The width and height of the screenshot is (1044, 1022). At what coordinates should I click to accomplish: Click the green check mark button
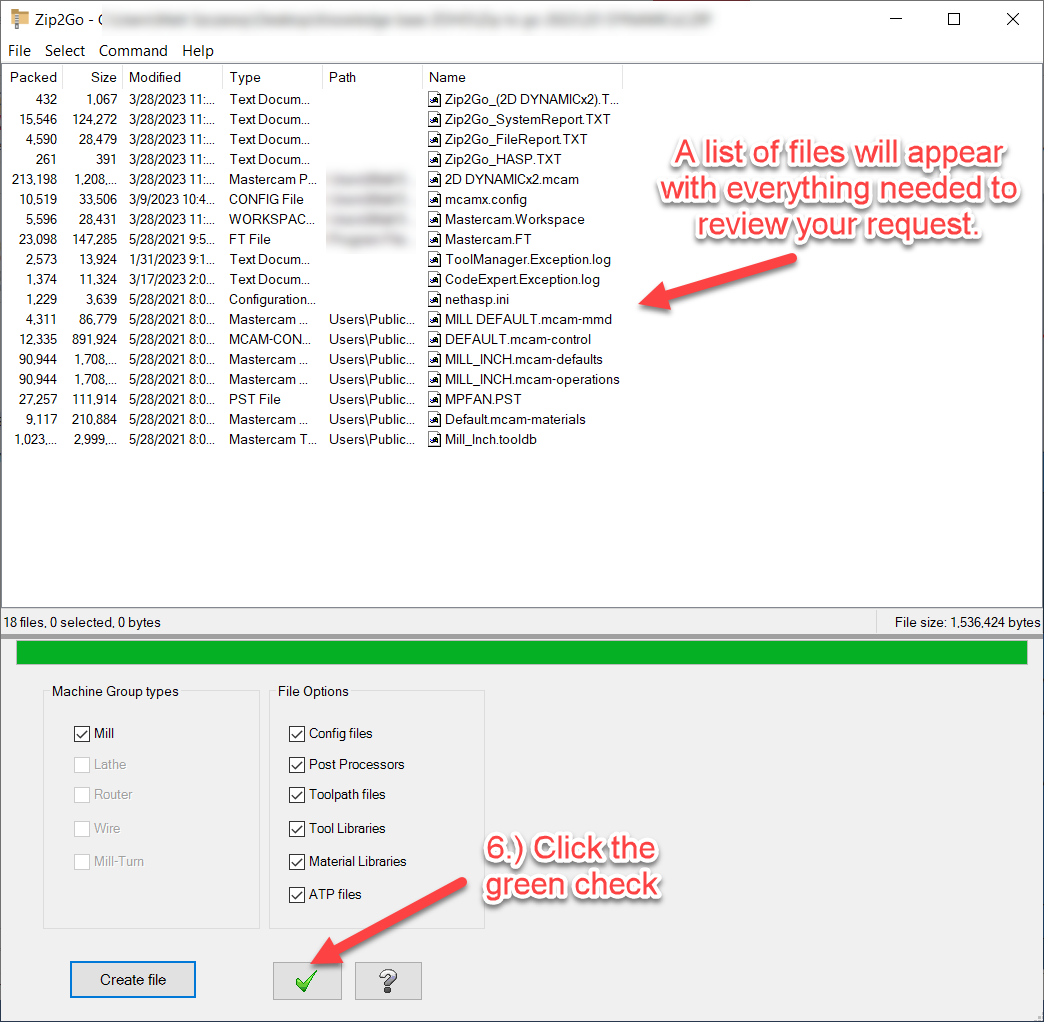[x=307, y=980]
